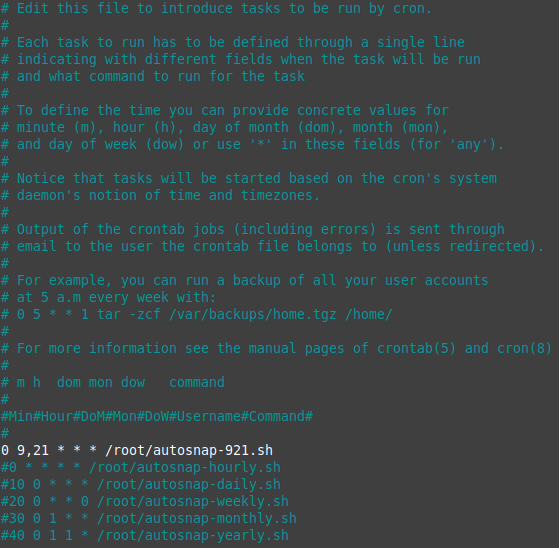Click the 'minute (m), hour (h)' comment line
Screen dimensions: 559x548
(225, 127)
